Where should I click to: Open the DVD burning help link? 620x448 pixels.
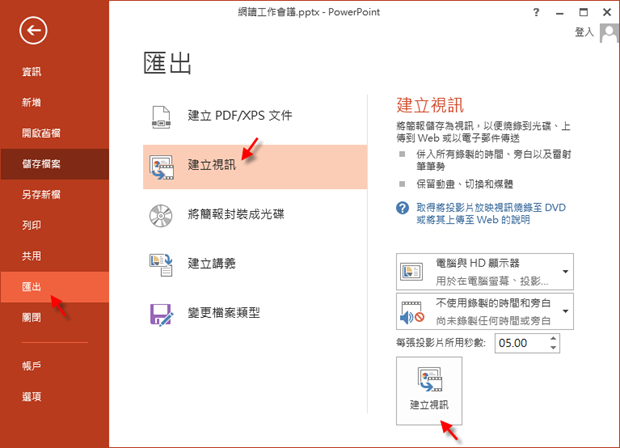491,214
